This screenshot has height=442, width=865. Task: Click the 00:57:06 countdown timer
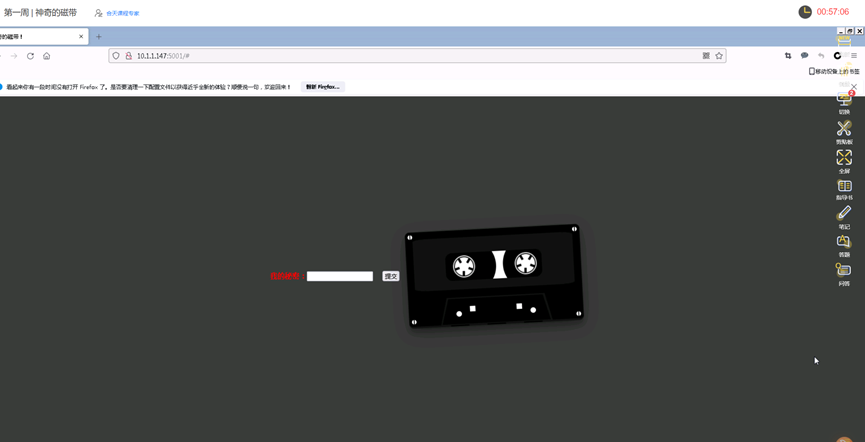point(832,12)
